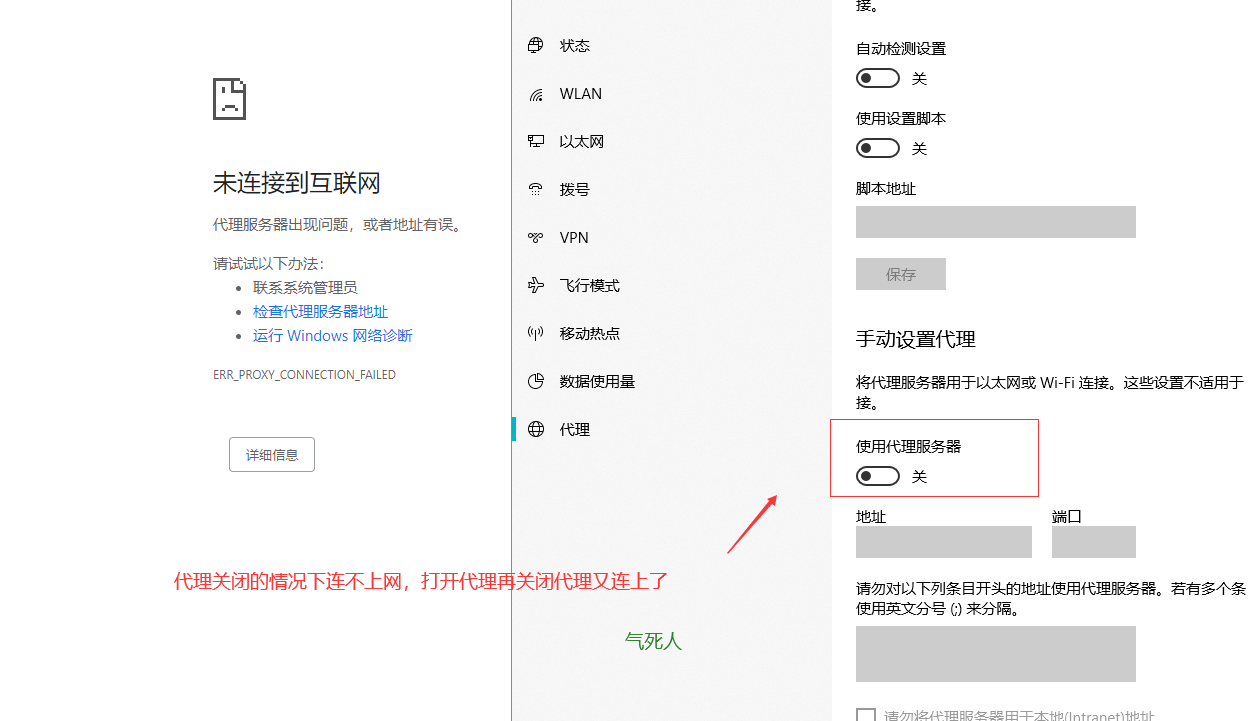
Task: Click the 脚本地址 input field
Action: [995, 222]
